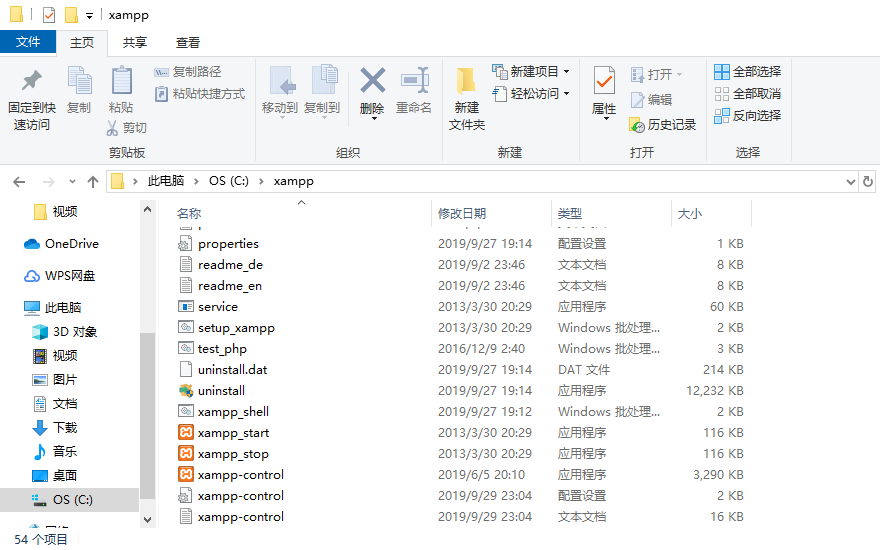880x550 pixels.
Task: Expand chevron after 此电脑 in path
Action: coord(196,181)
